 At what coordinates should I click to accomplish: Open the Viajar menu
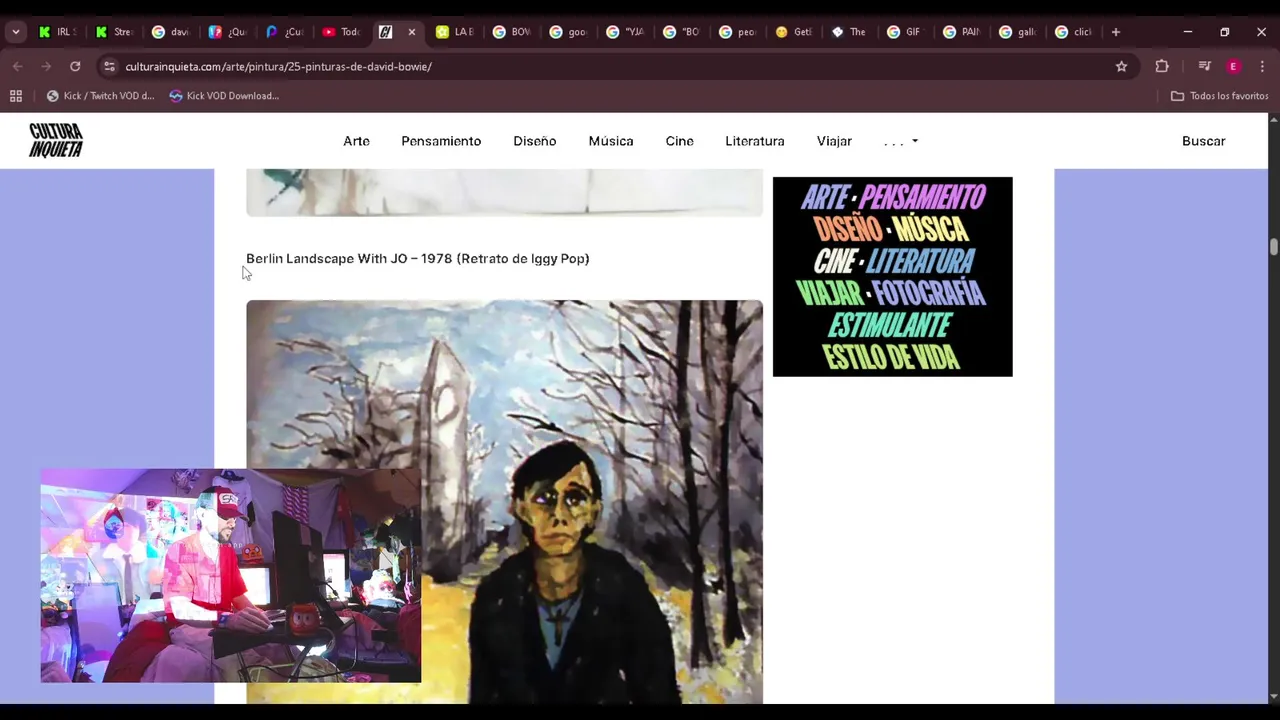click(834, 141)
